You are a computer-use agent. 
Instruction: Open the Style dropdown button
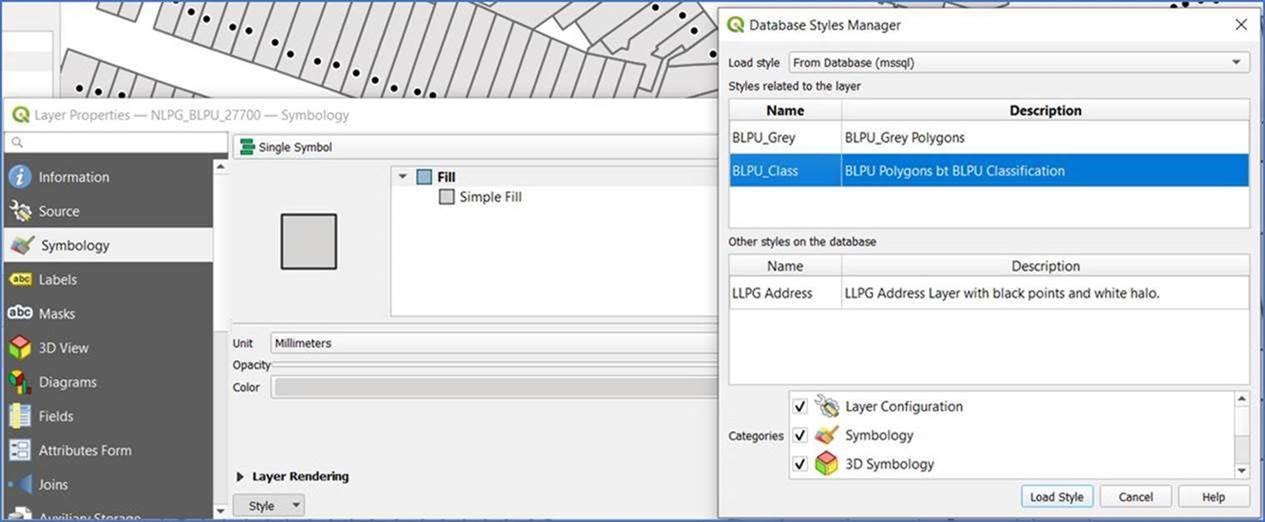(268, 506)
